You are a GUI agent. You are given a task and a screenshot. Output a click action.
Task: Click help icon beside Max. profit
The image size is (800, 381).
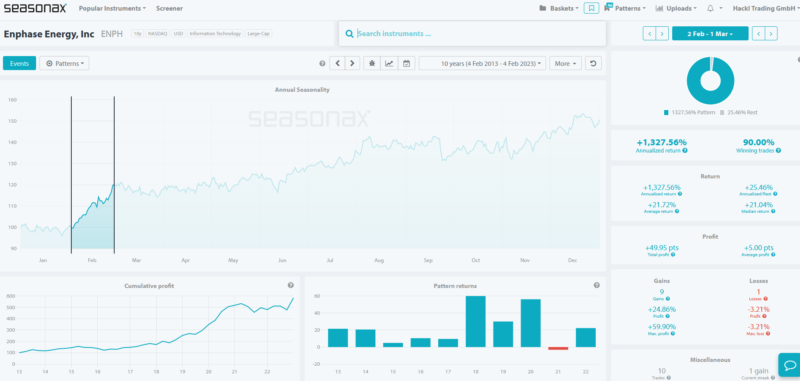(x=673, y=334)
